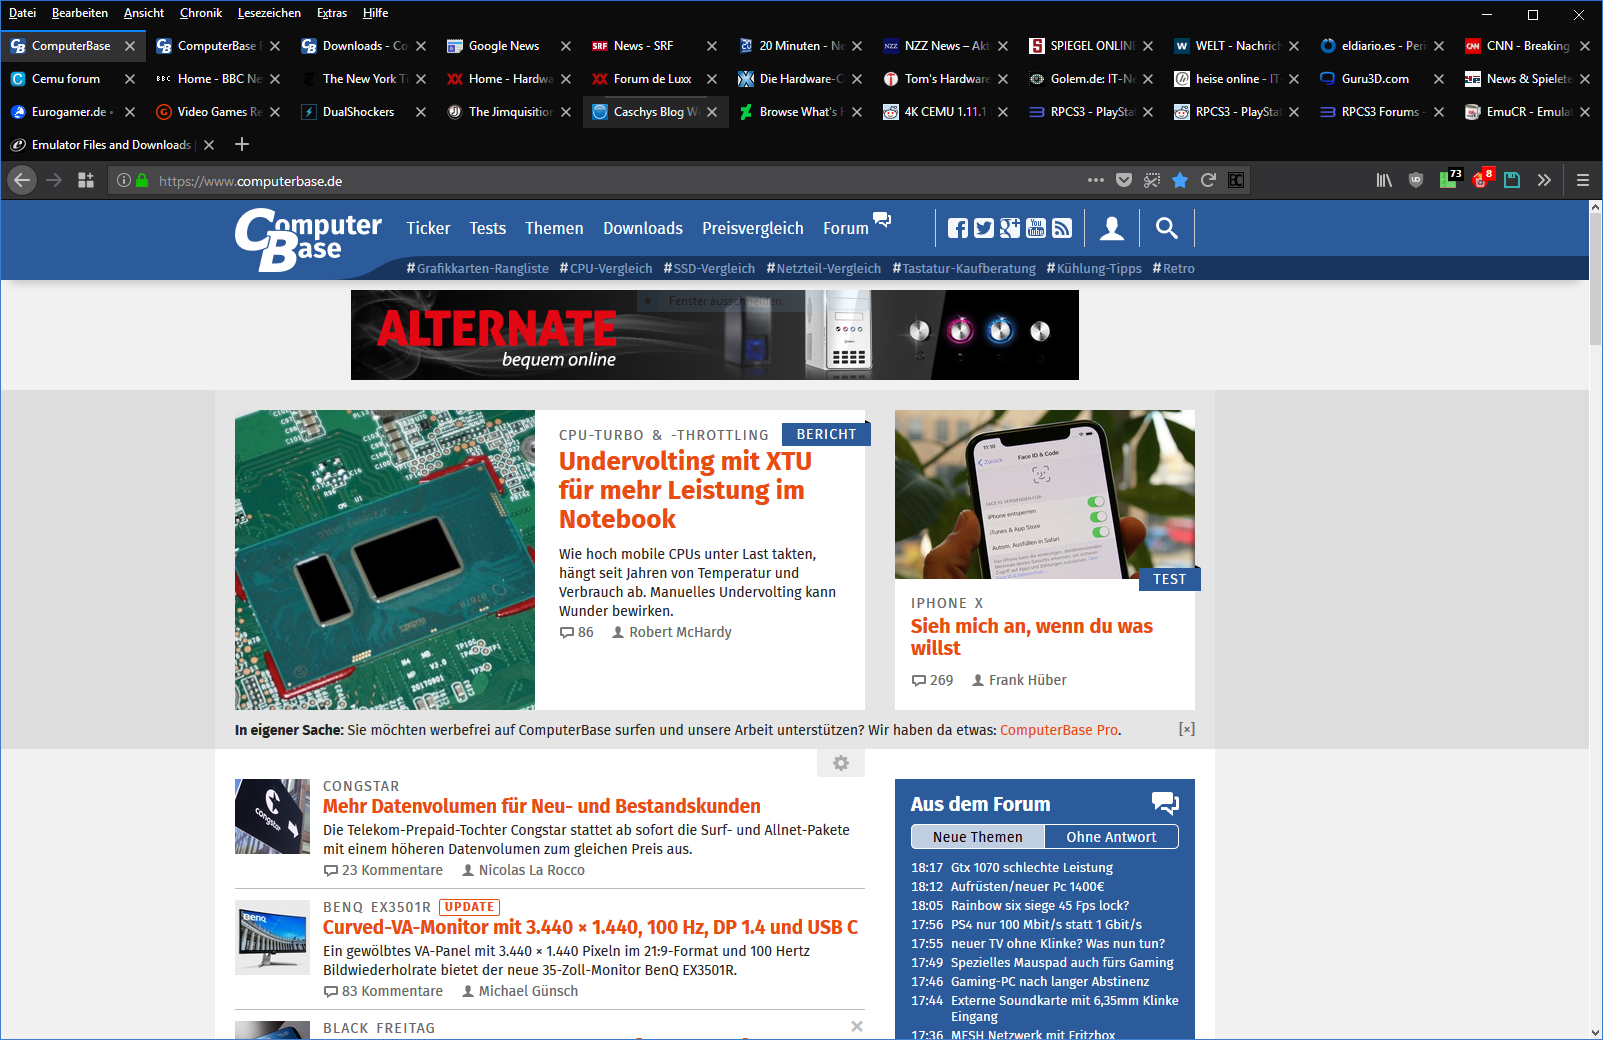Open green extension with 73 badge
1603x1040 pixels.
pos(1450,179)
